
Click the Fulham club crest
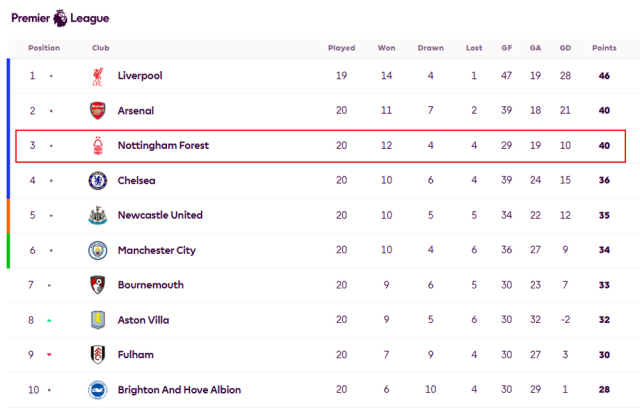[x=97, y=355]
